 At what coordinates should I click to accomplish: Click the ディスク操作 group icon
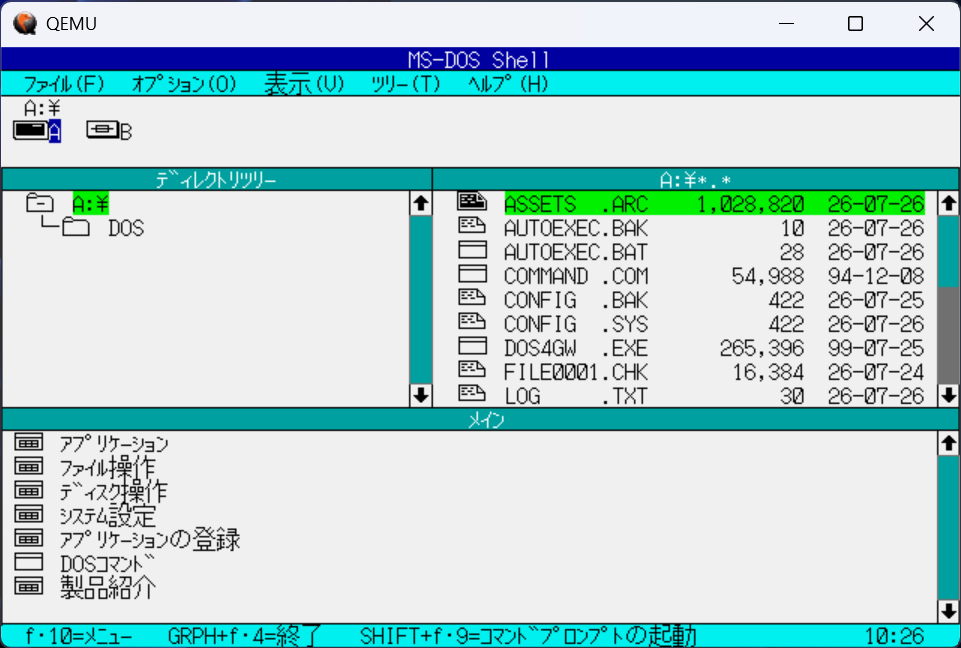tap(29, 490)
